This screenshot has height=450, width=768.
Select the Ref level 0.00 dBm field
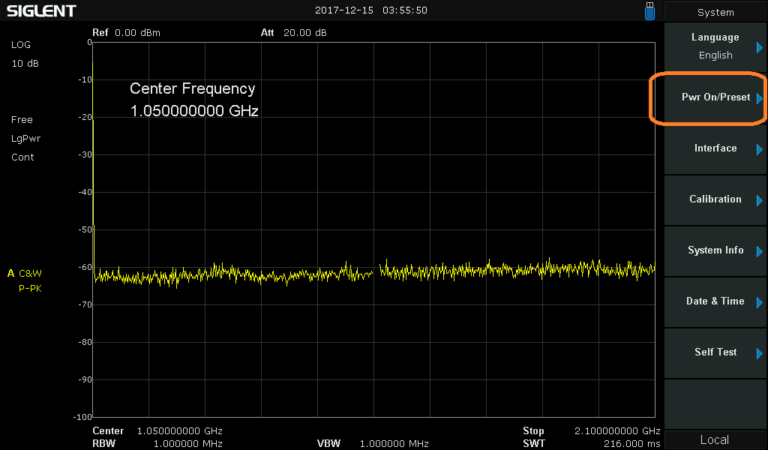(126, 32)
